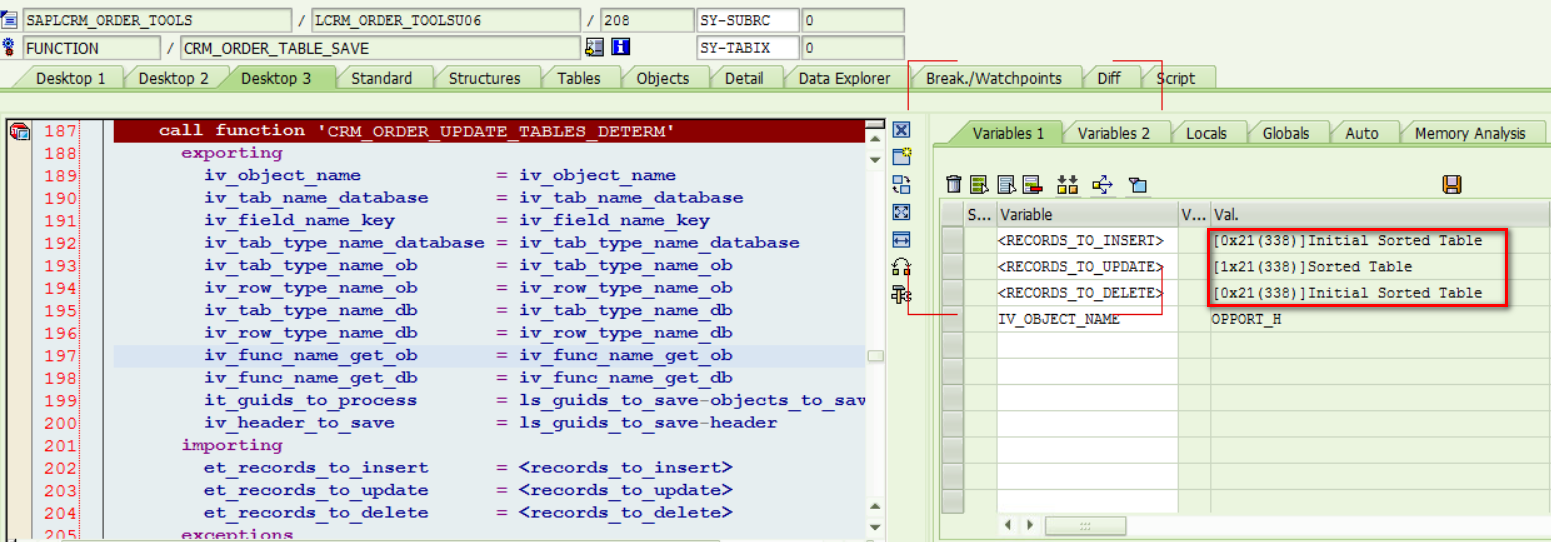Click the full screen tool icon
The width and height of the screenshot is (1551, 542).
pyautogui.click(x=901, y=212)
